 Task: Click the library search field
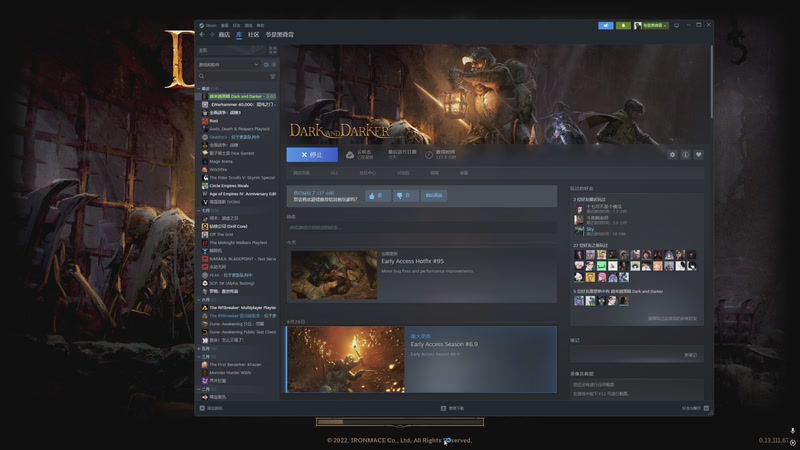point(233,77)
